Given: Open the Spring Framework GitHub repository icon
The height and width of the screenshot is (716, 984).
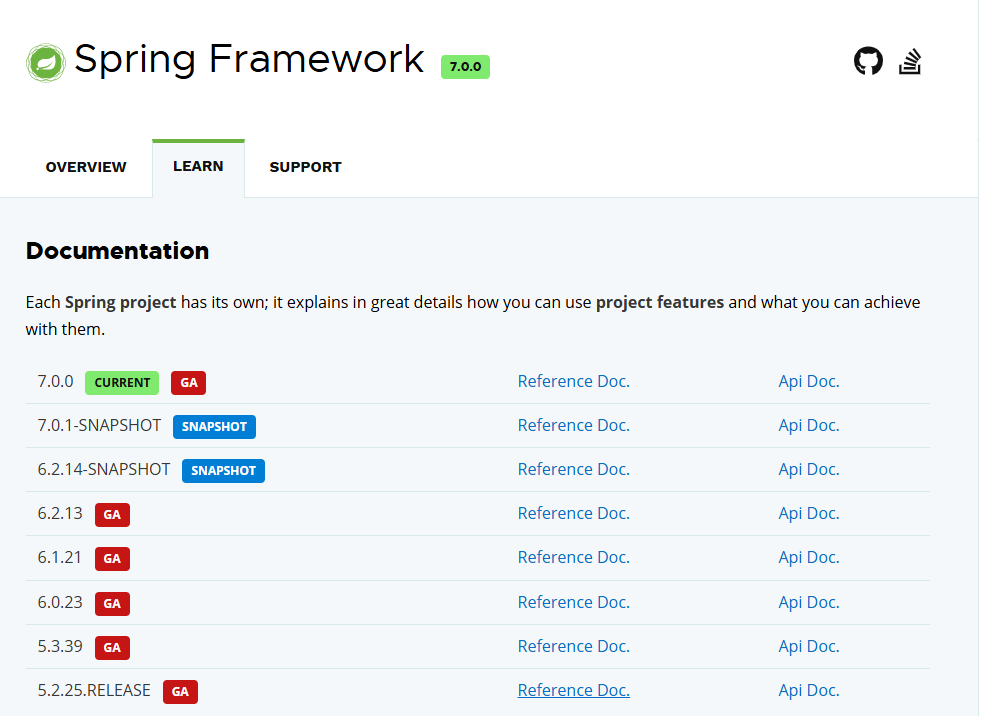Looking at the screenshot, I should tap(868, 61).
